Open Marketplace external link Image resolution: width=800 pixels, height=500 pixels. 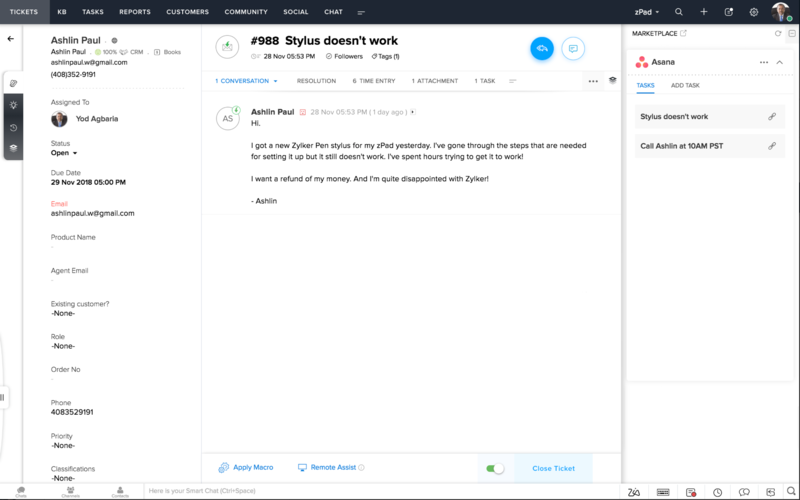pos(683,33)
